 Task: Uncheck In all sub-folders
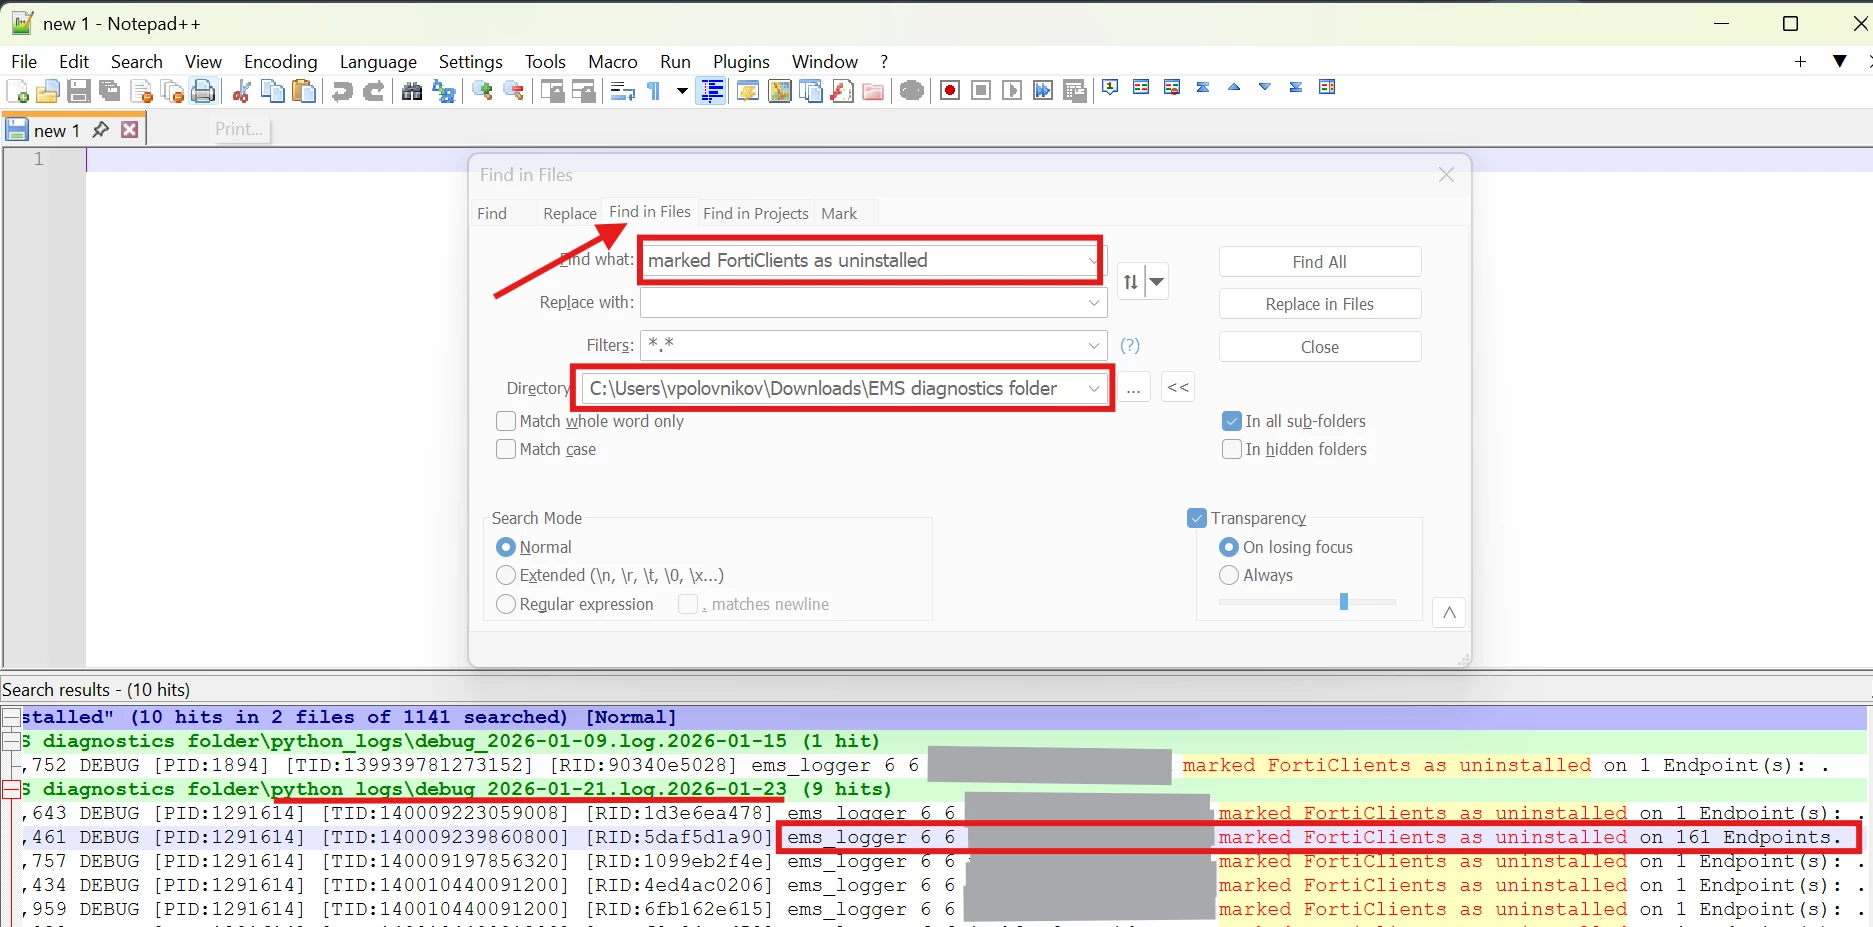point(1232,421)
